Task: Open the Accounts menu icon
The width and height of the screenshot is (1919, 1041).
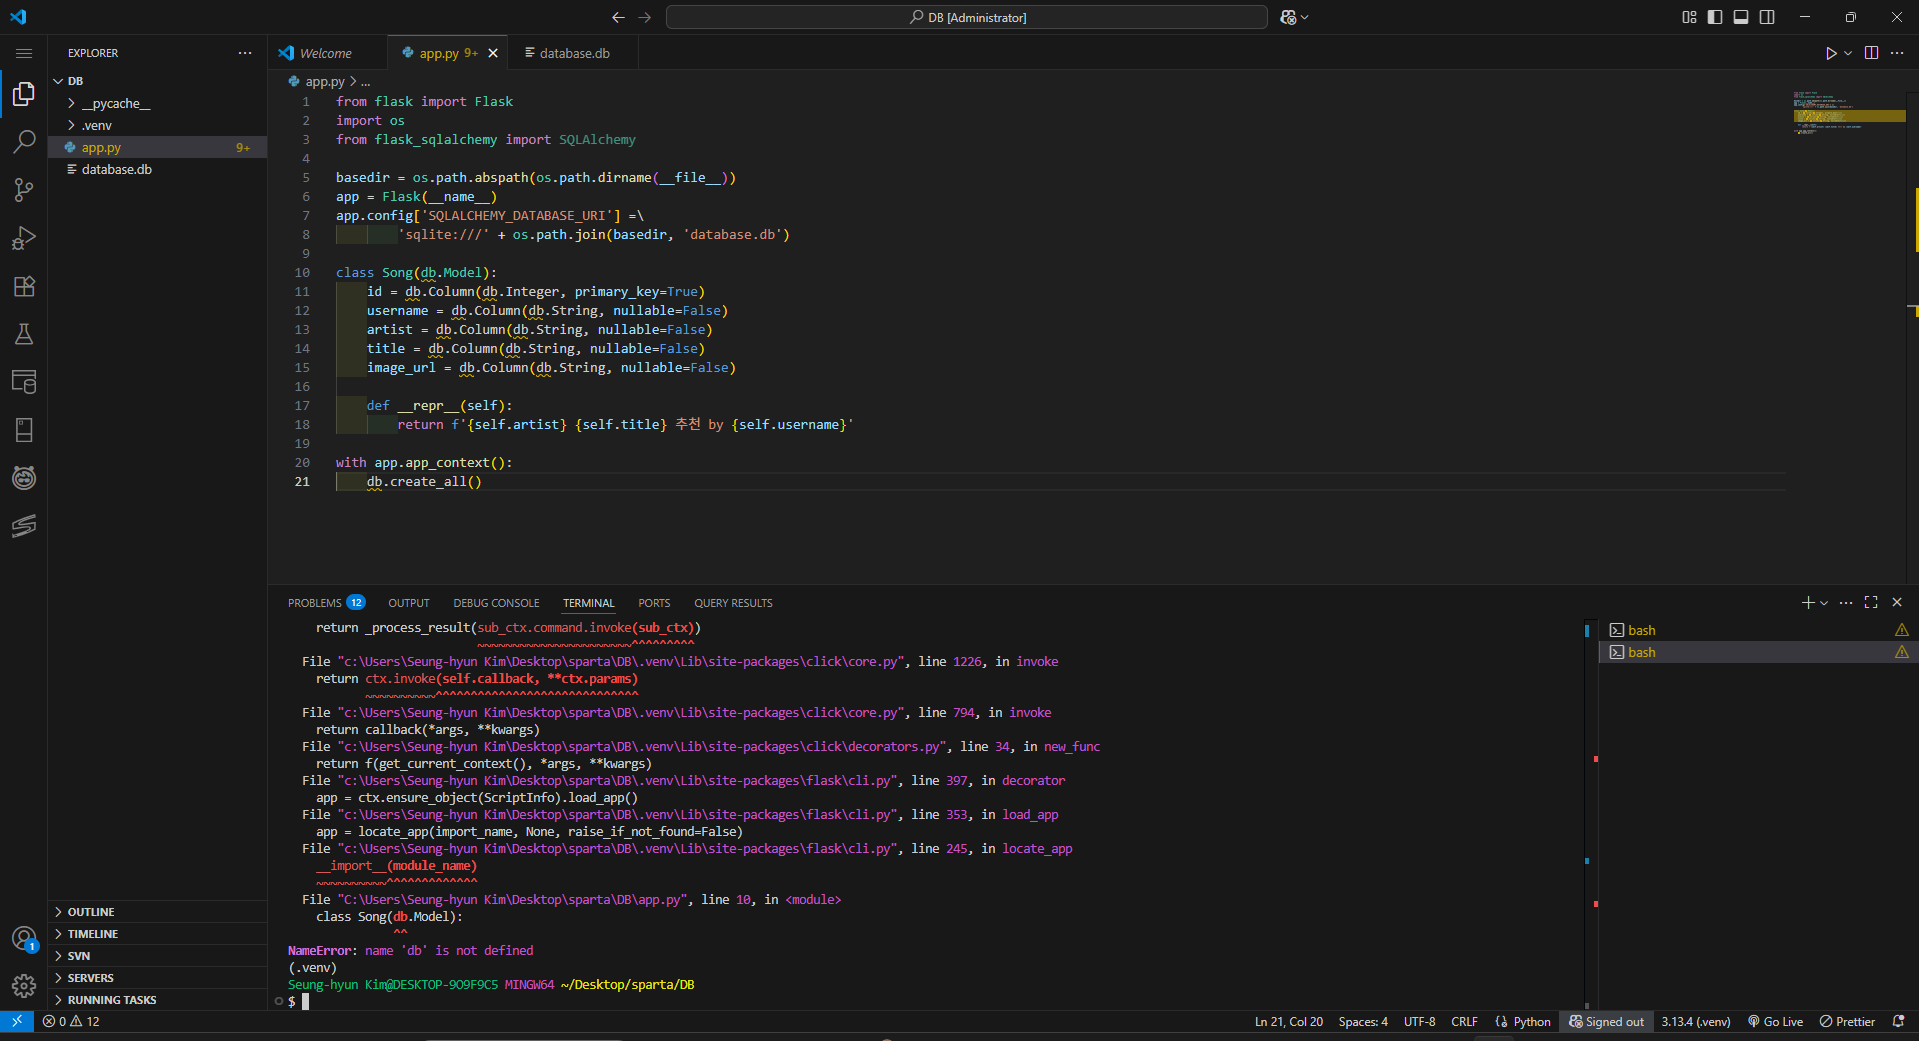Action: (x=24, y=939)
